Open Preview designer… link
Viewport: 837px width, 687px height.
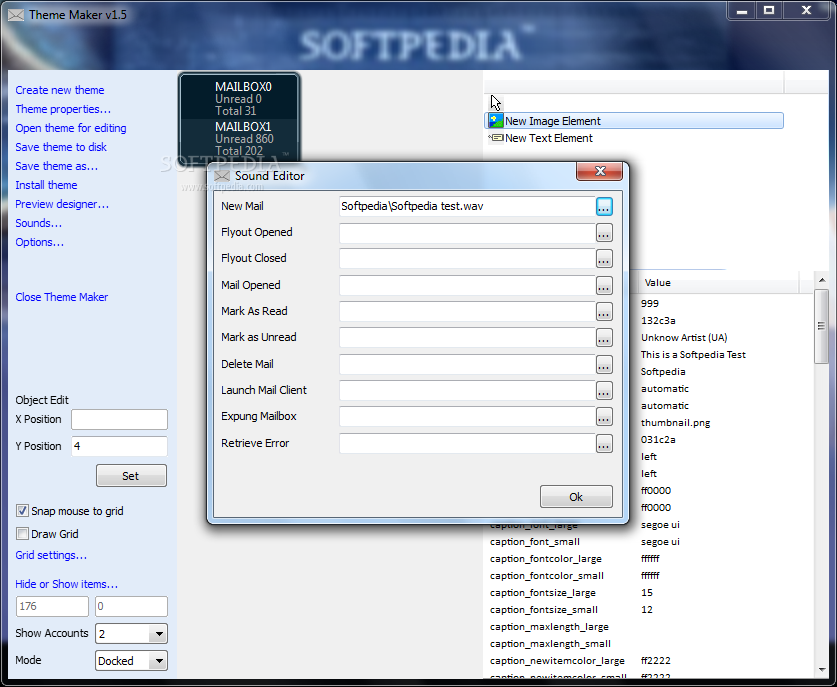tap(62, 204)
